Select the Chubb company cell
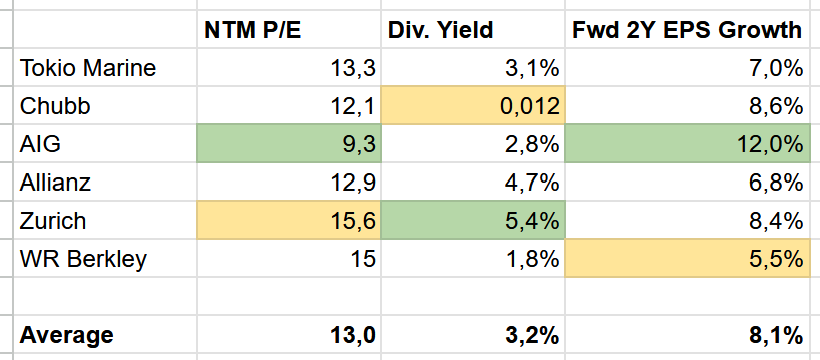Screen dimensions: 820x360 (105, 105)
